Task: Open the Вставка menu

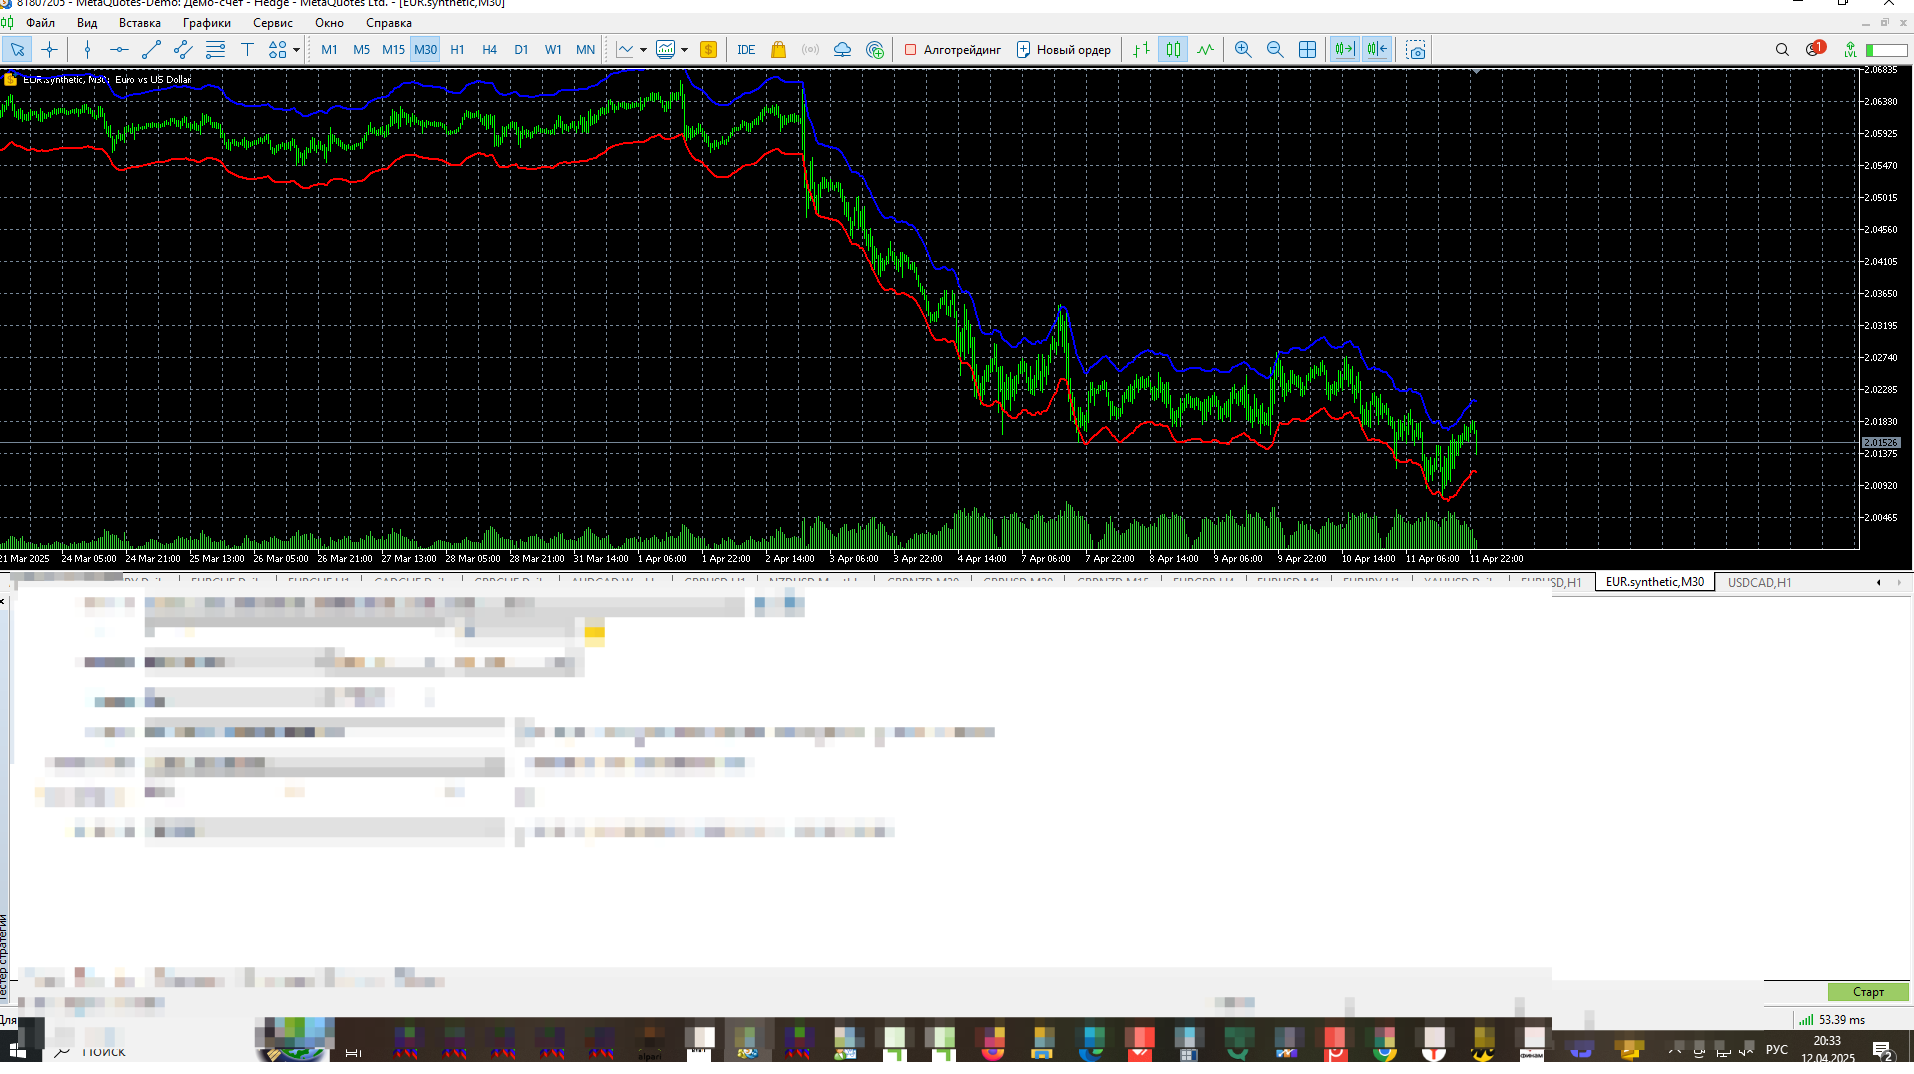Action: click(x=139, y=22)
